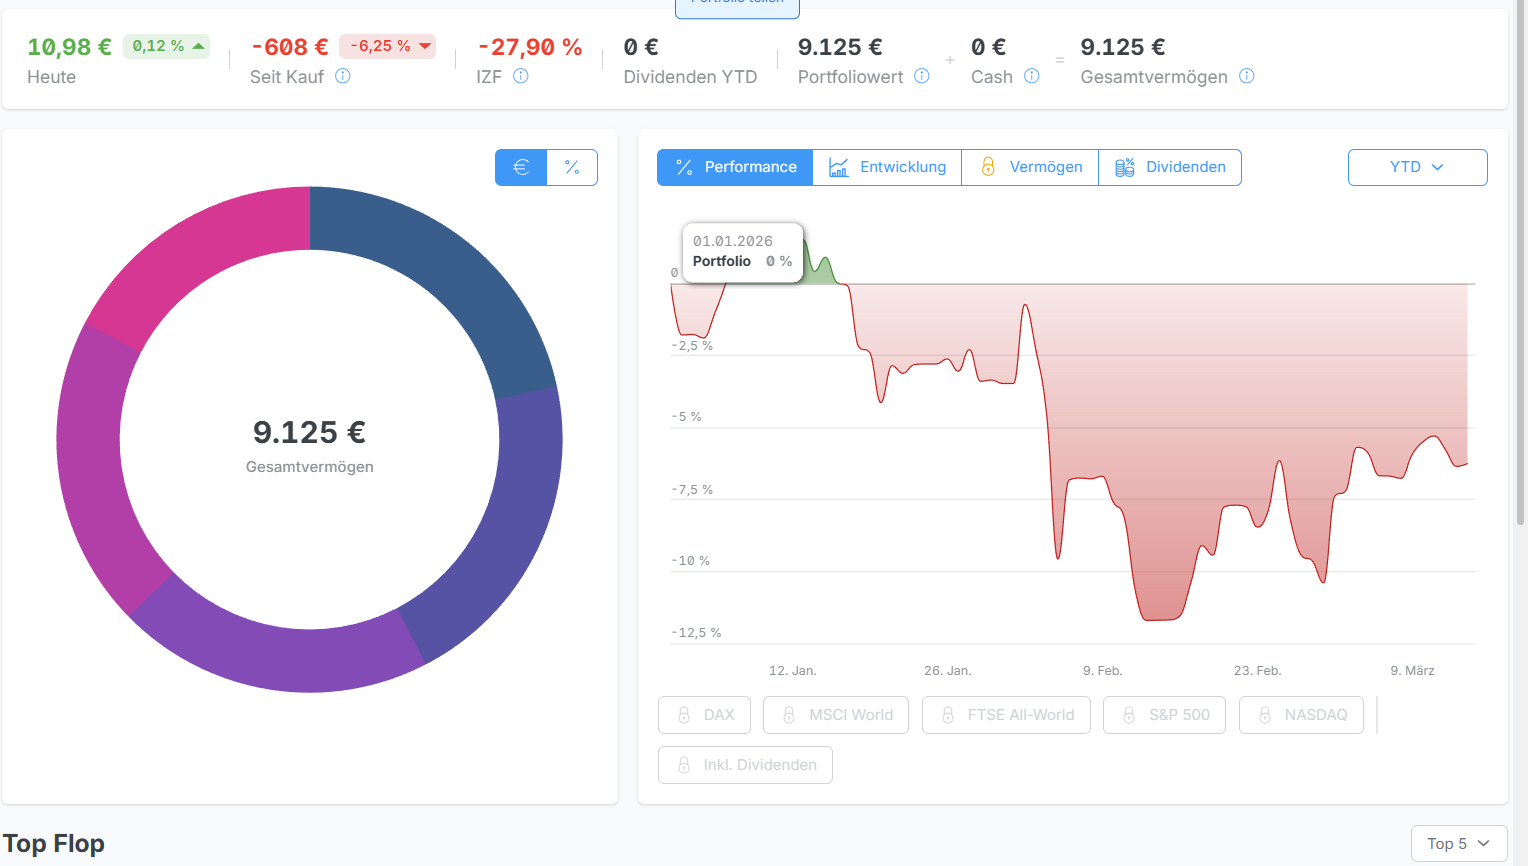The width and height of the screenshot is (1528, 866).
Task: Toggle the Inkl. Dividenden option
Action: (x=745, y=765)
